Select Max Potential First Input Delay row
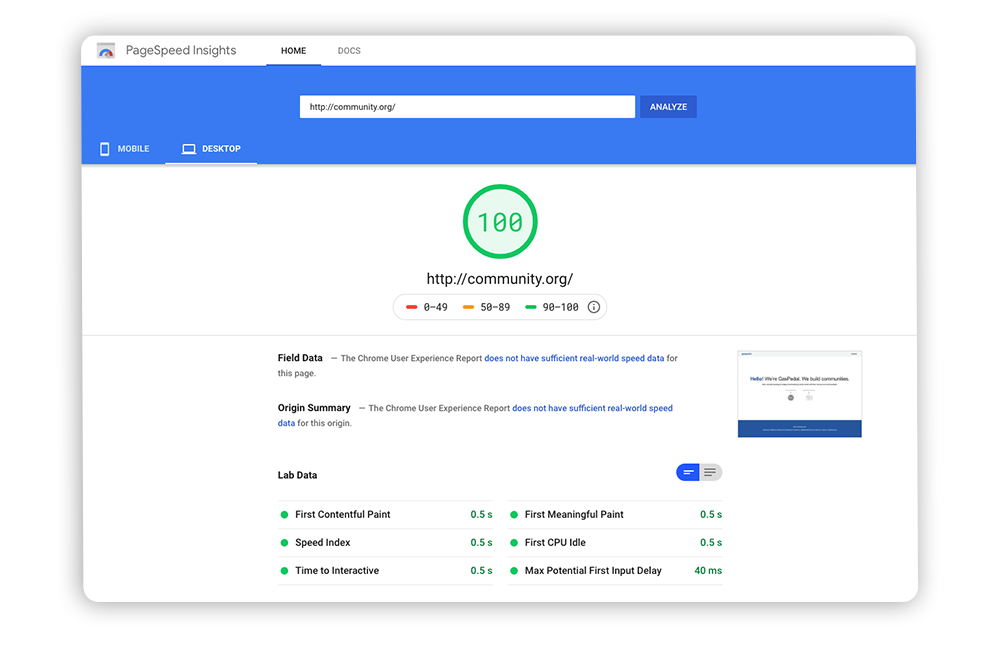1000x647 pixels. (615, 570)
